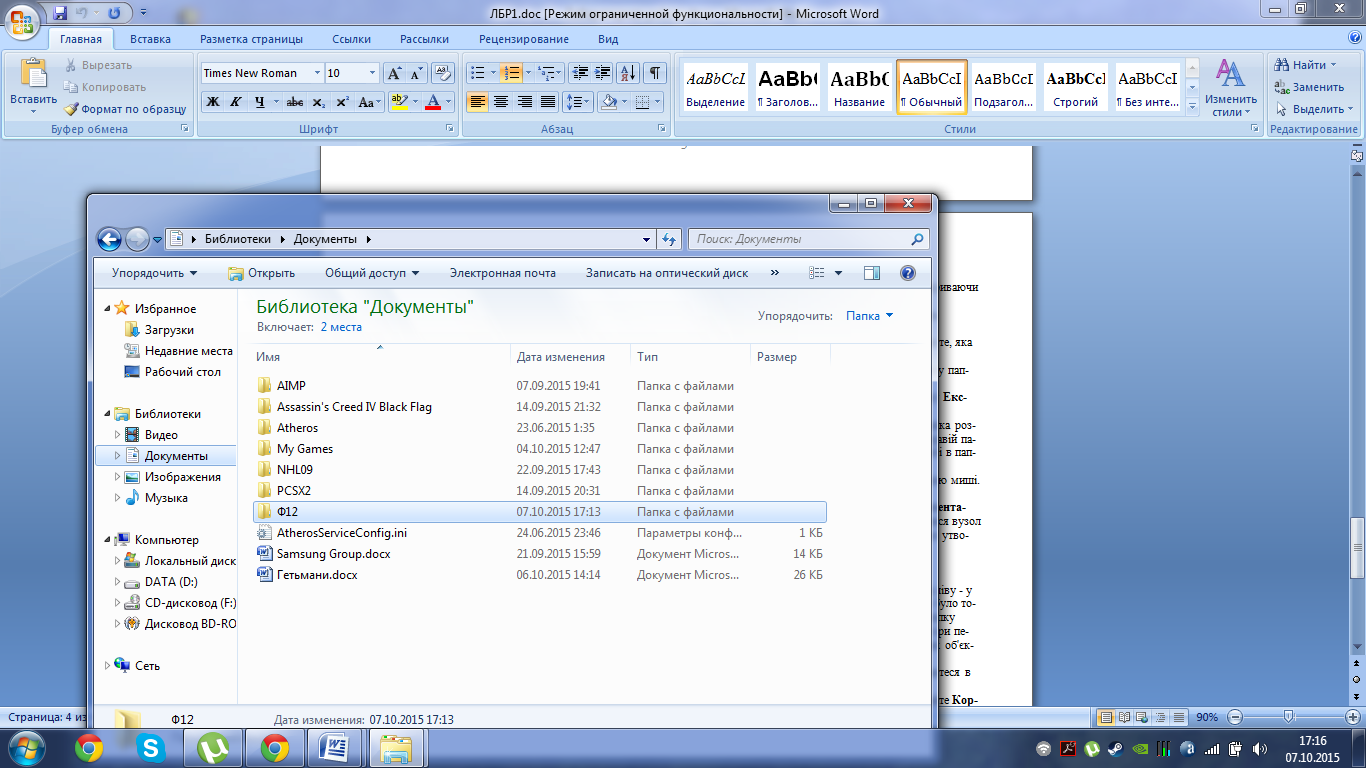Open the Общий доступ dropdown
The height and width of the screenshot is (768, 1366).
(372, 273)
